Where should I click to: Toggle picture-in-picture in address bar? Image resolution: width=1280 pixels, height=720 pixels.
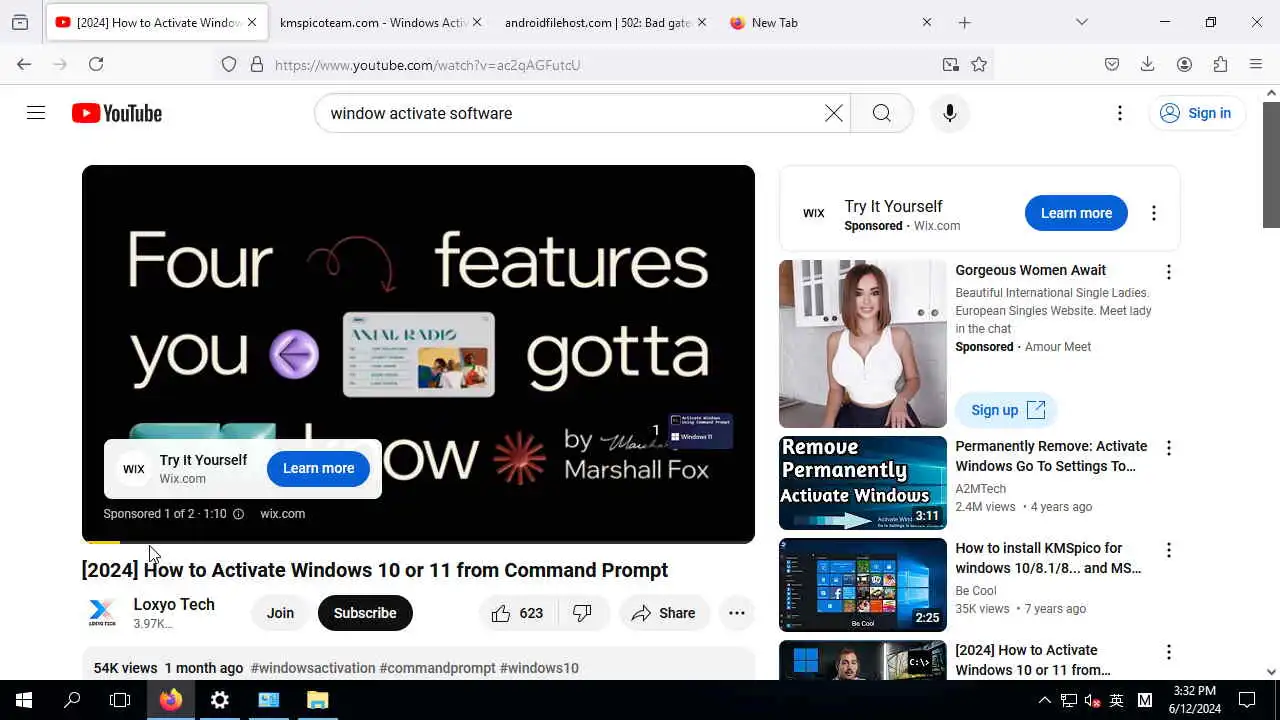[950, 64]
